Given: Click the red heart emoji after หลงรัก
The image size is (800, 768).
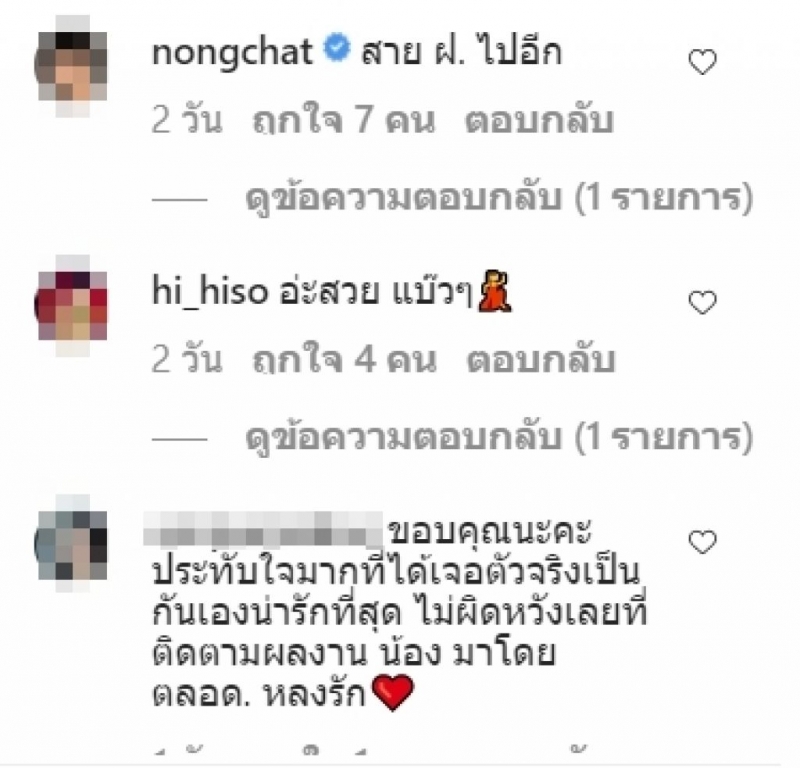Looking at the screenshot, I should coord(392,692).
